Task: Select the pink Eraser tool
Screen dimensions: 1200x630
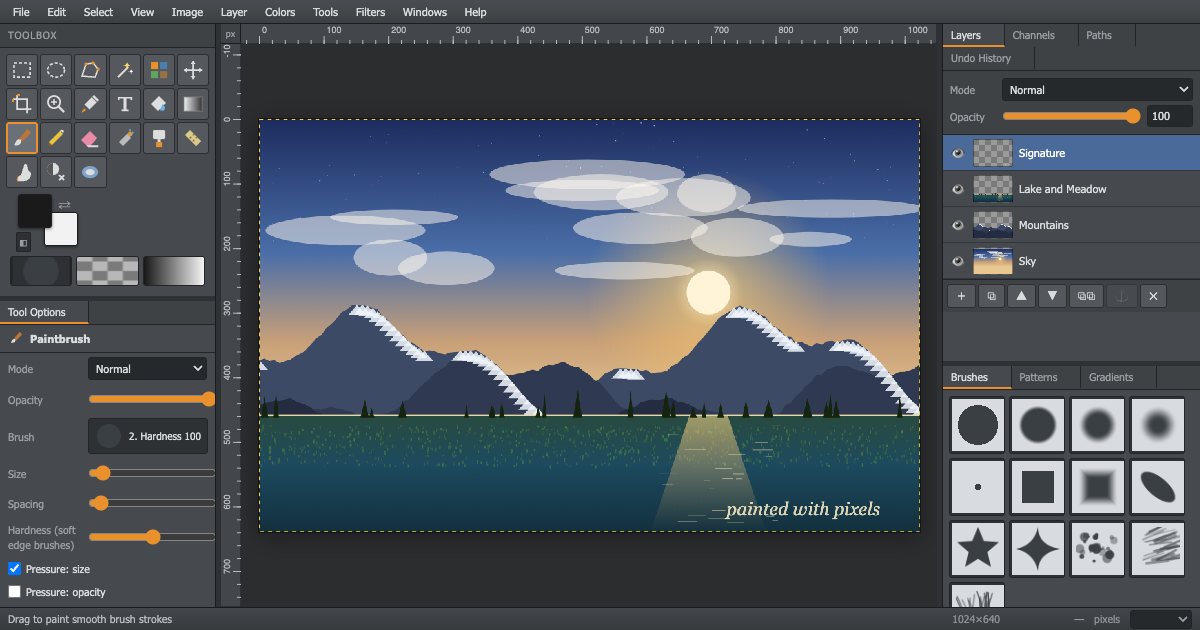Action: click(x=90, y=138)
